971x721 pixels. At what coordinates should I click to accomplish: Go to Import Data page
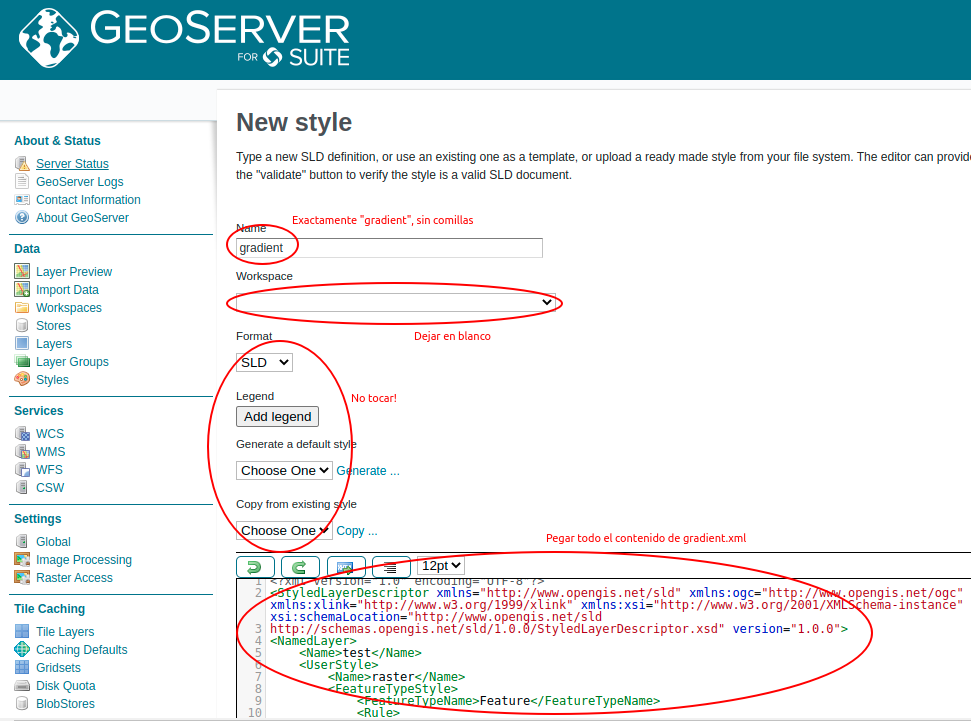(x=67, y=289)
